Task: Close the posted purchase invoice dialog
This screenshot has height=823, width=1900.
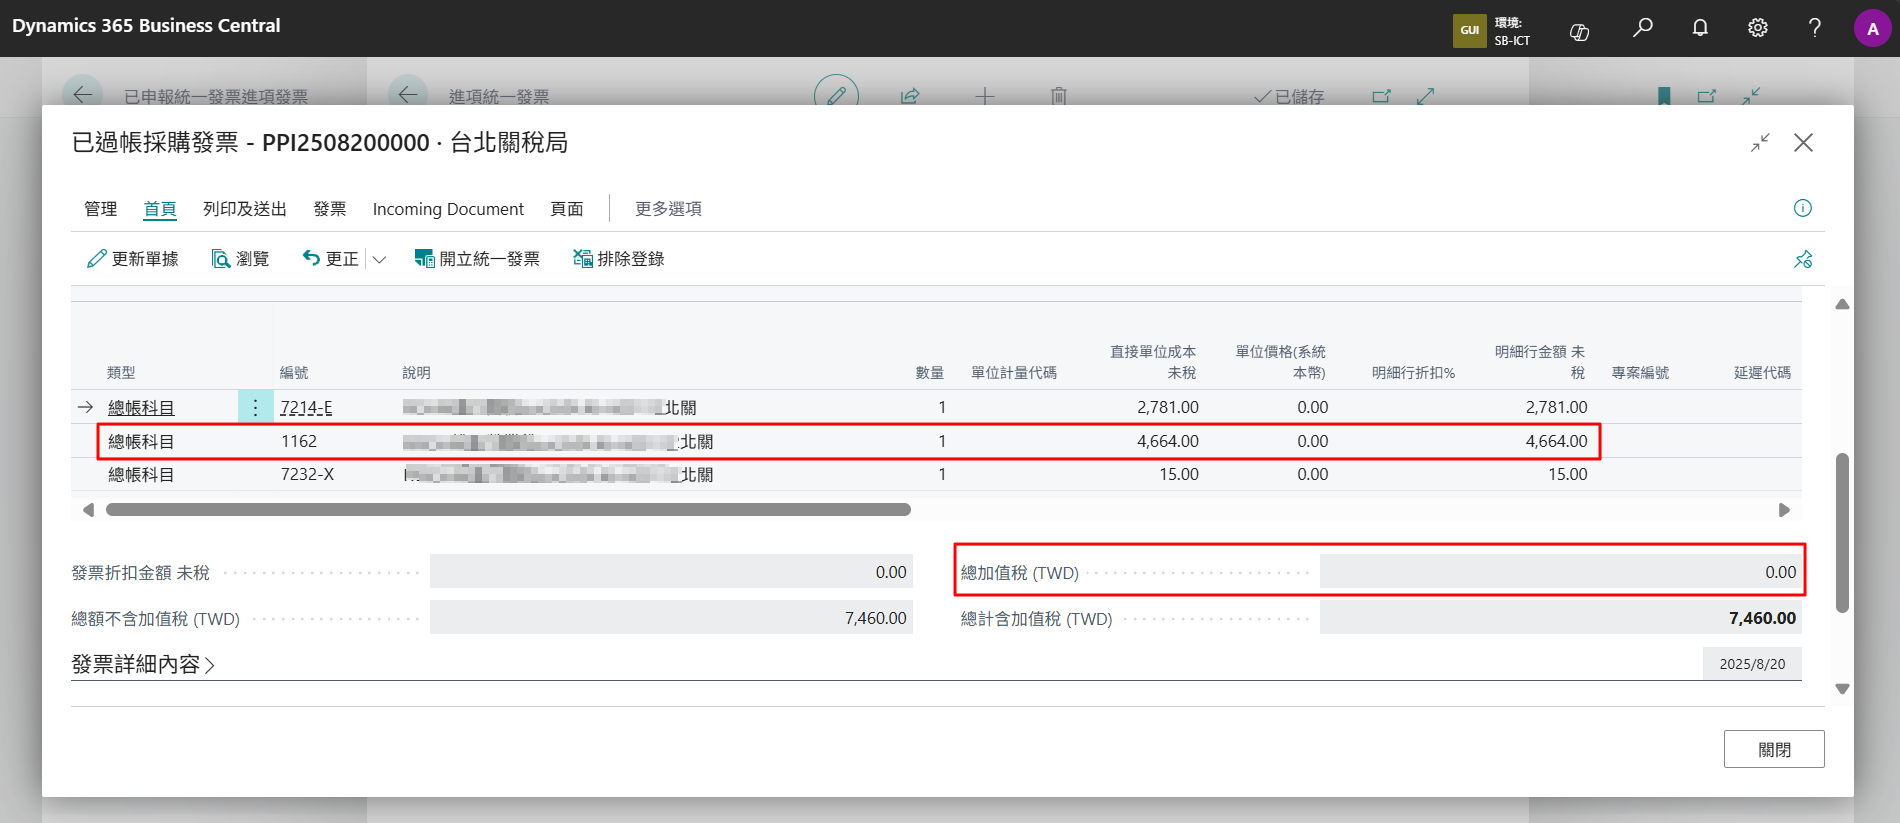Action: coord(1803,143)
